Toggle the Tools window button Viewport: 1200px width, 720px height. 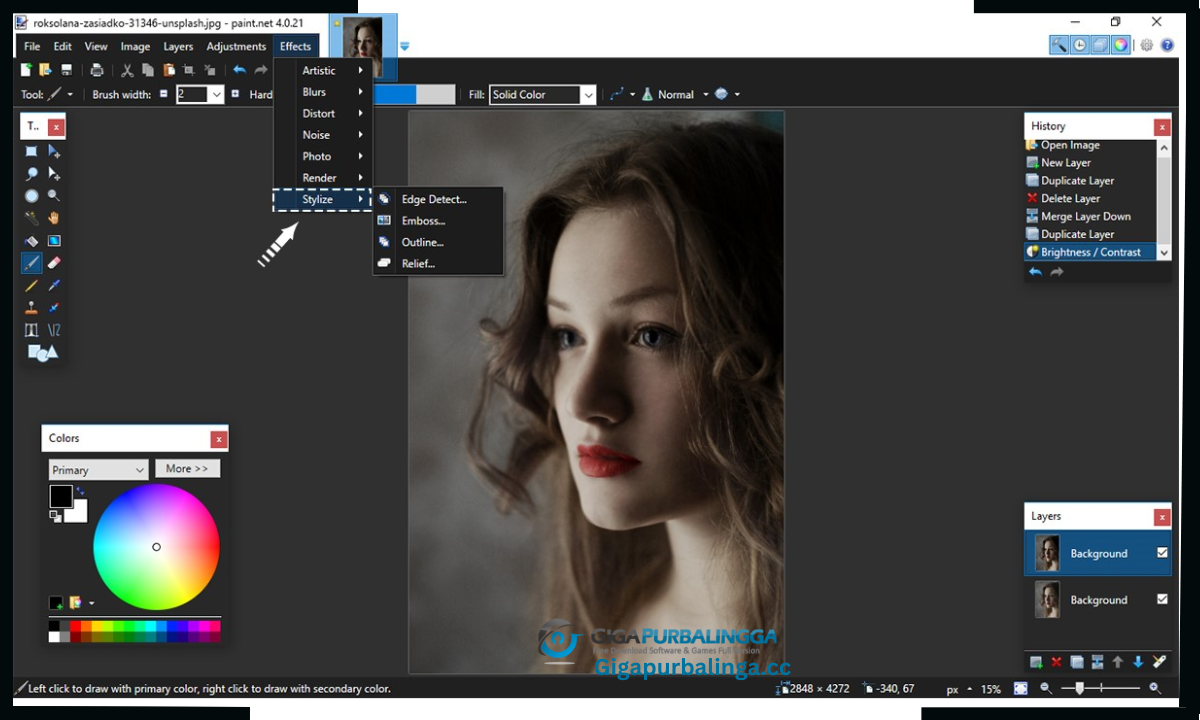pyautogui.click(x=1059, y=45)
